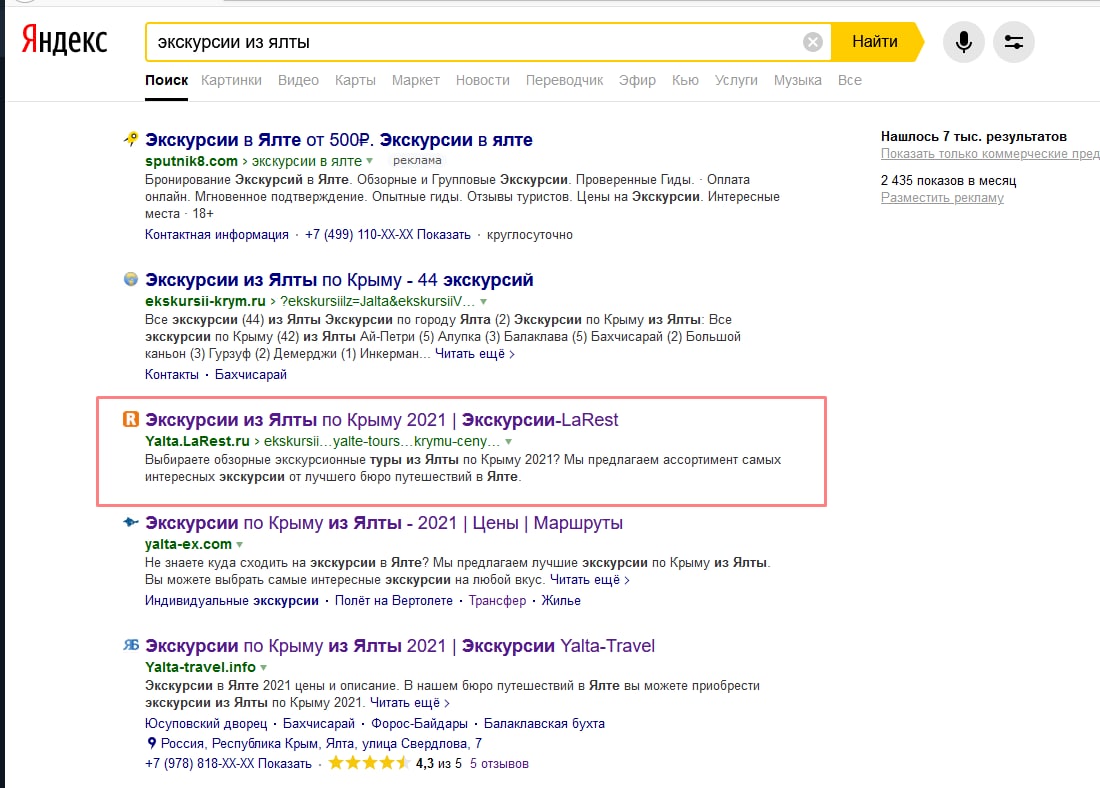Open the Музыка tab
This screenshot has width=1100, height=788.
(x=798, y=80)
